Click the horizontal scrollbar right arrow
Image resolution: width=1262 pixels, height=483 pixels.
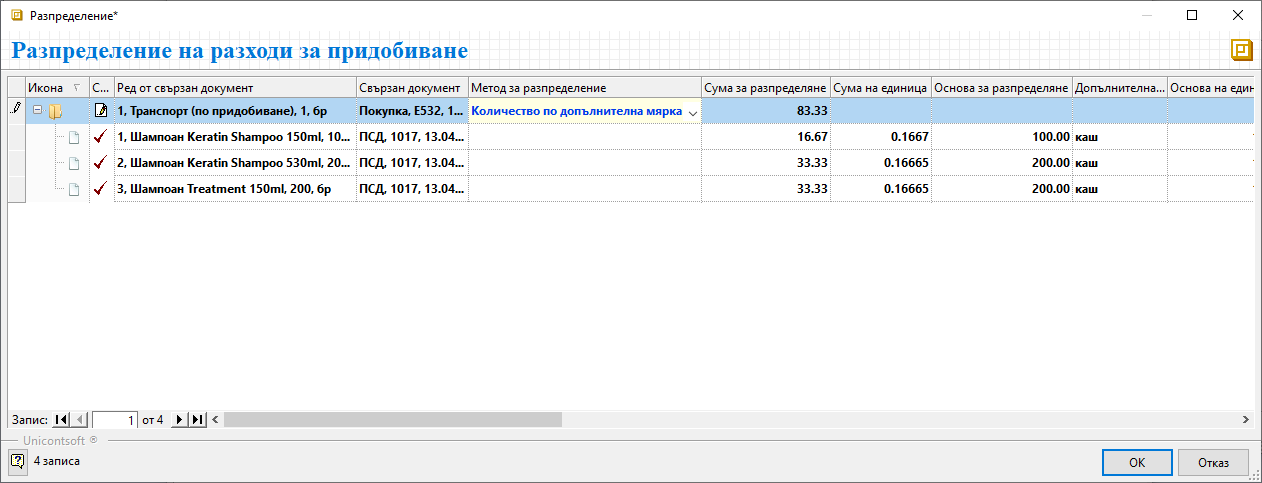click(x=1246, y=420)
